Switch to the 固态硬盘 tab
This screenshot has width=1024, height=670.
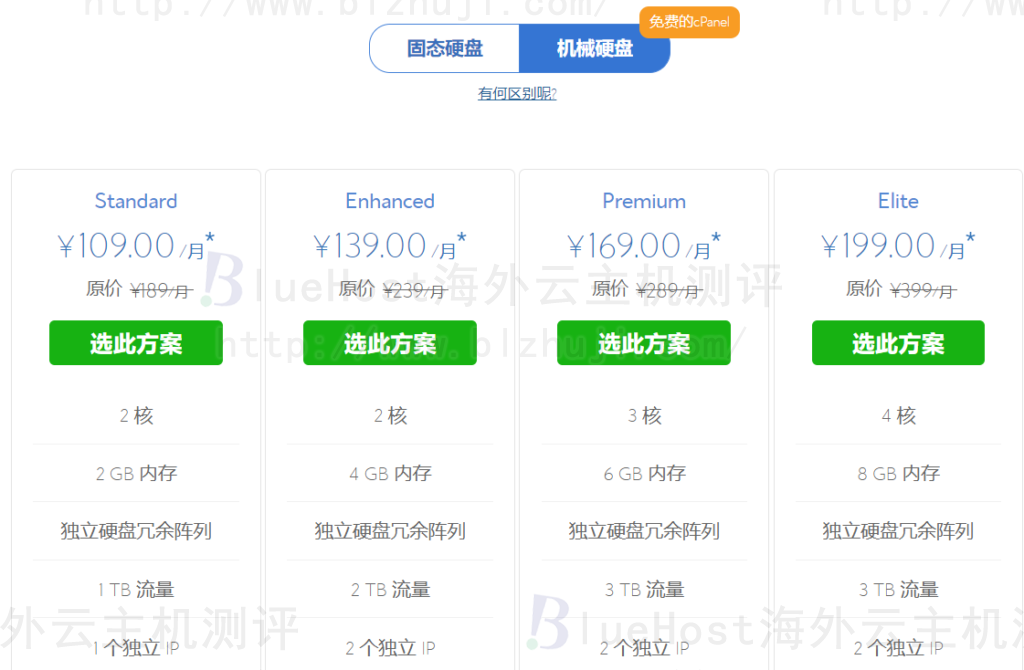coord(445,48)
